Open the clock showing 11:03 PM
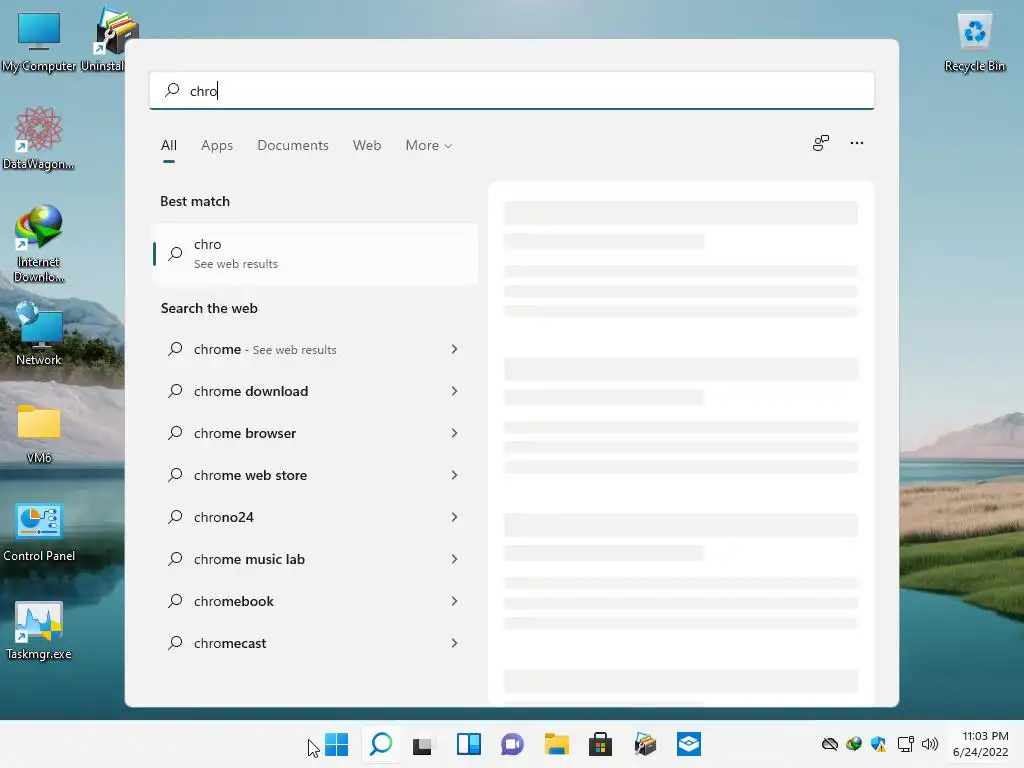Viewport: 1024px width, 768px height. click(980, 744)
